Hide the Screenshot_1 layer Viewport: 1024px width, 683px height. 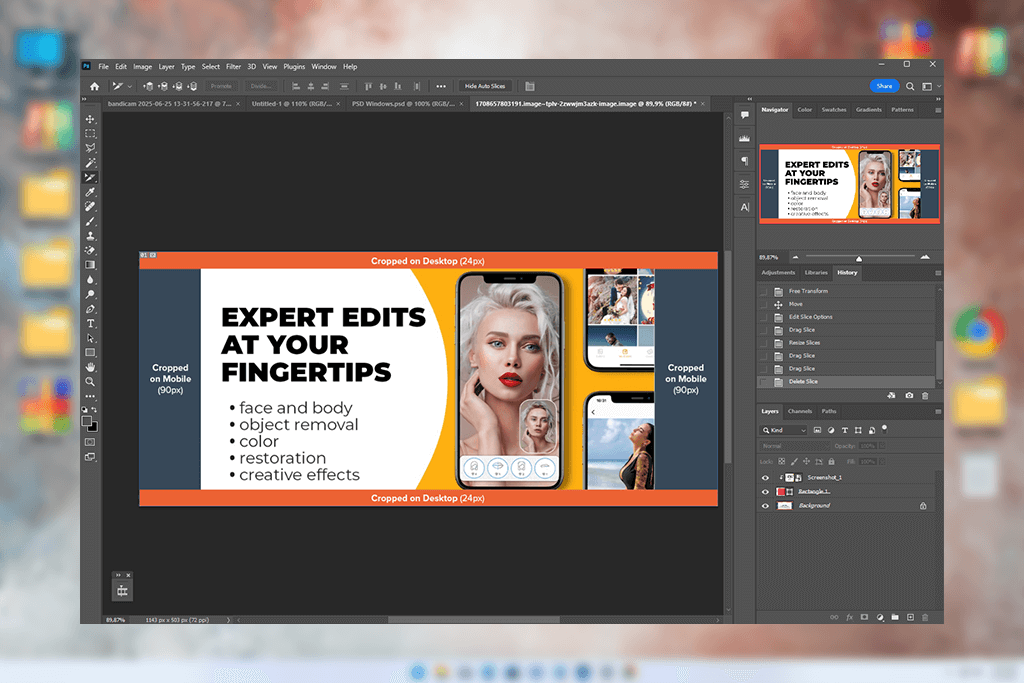766,478
